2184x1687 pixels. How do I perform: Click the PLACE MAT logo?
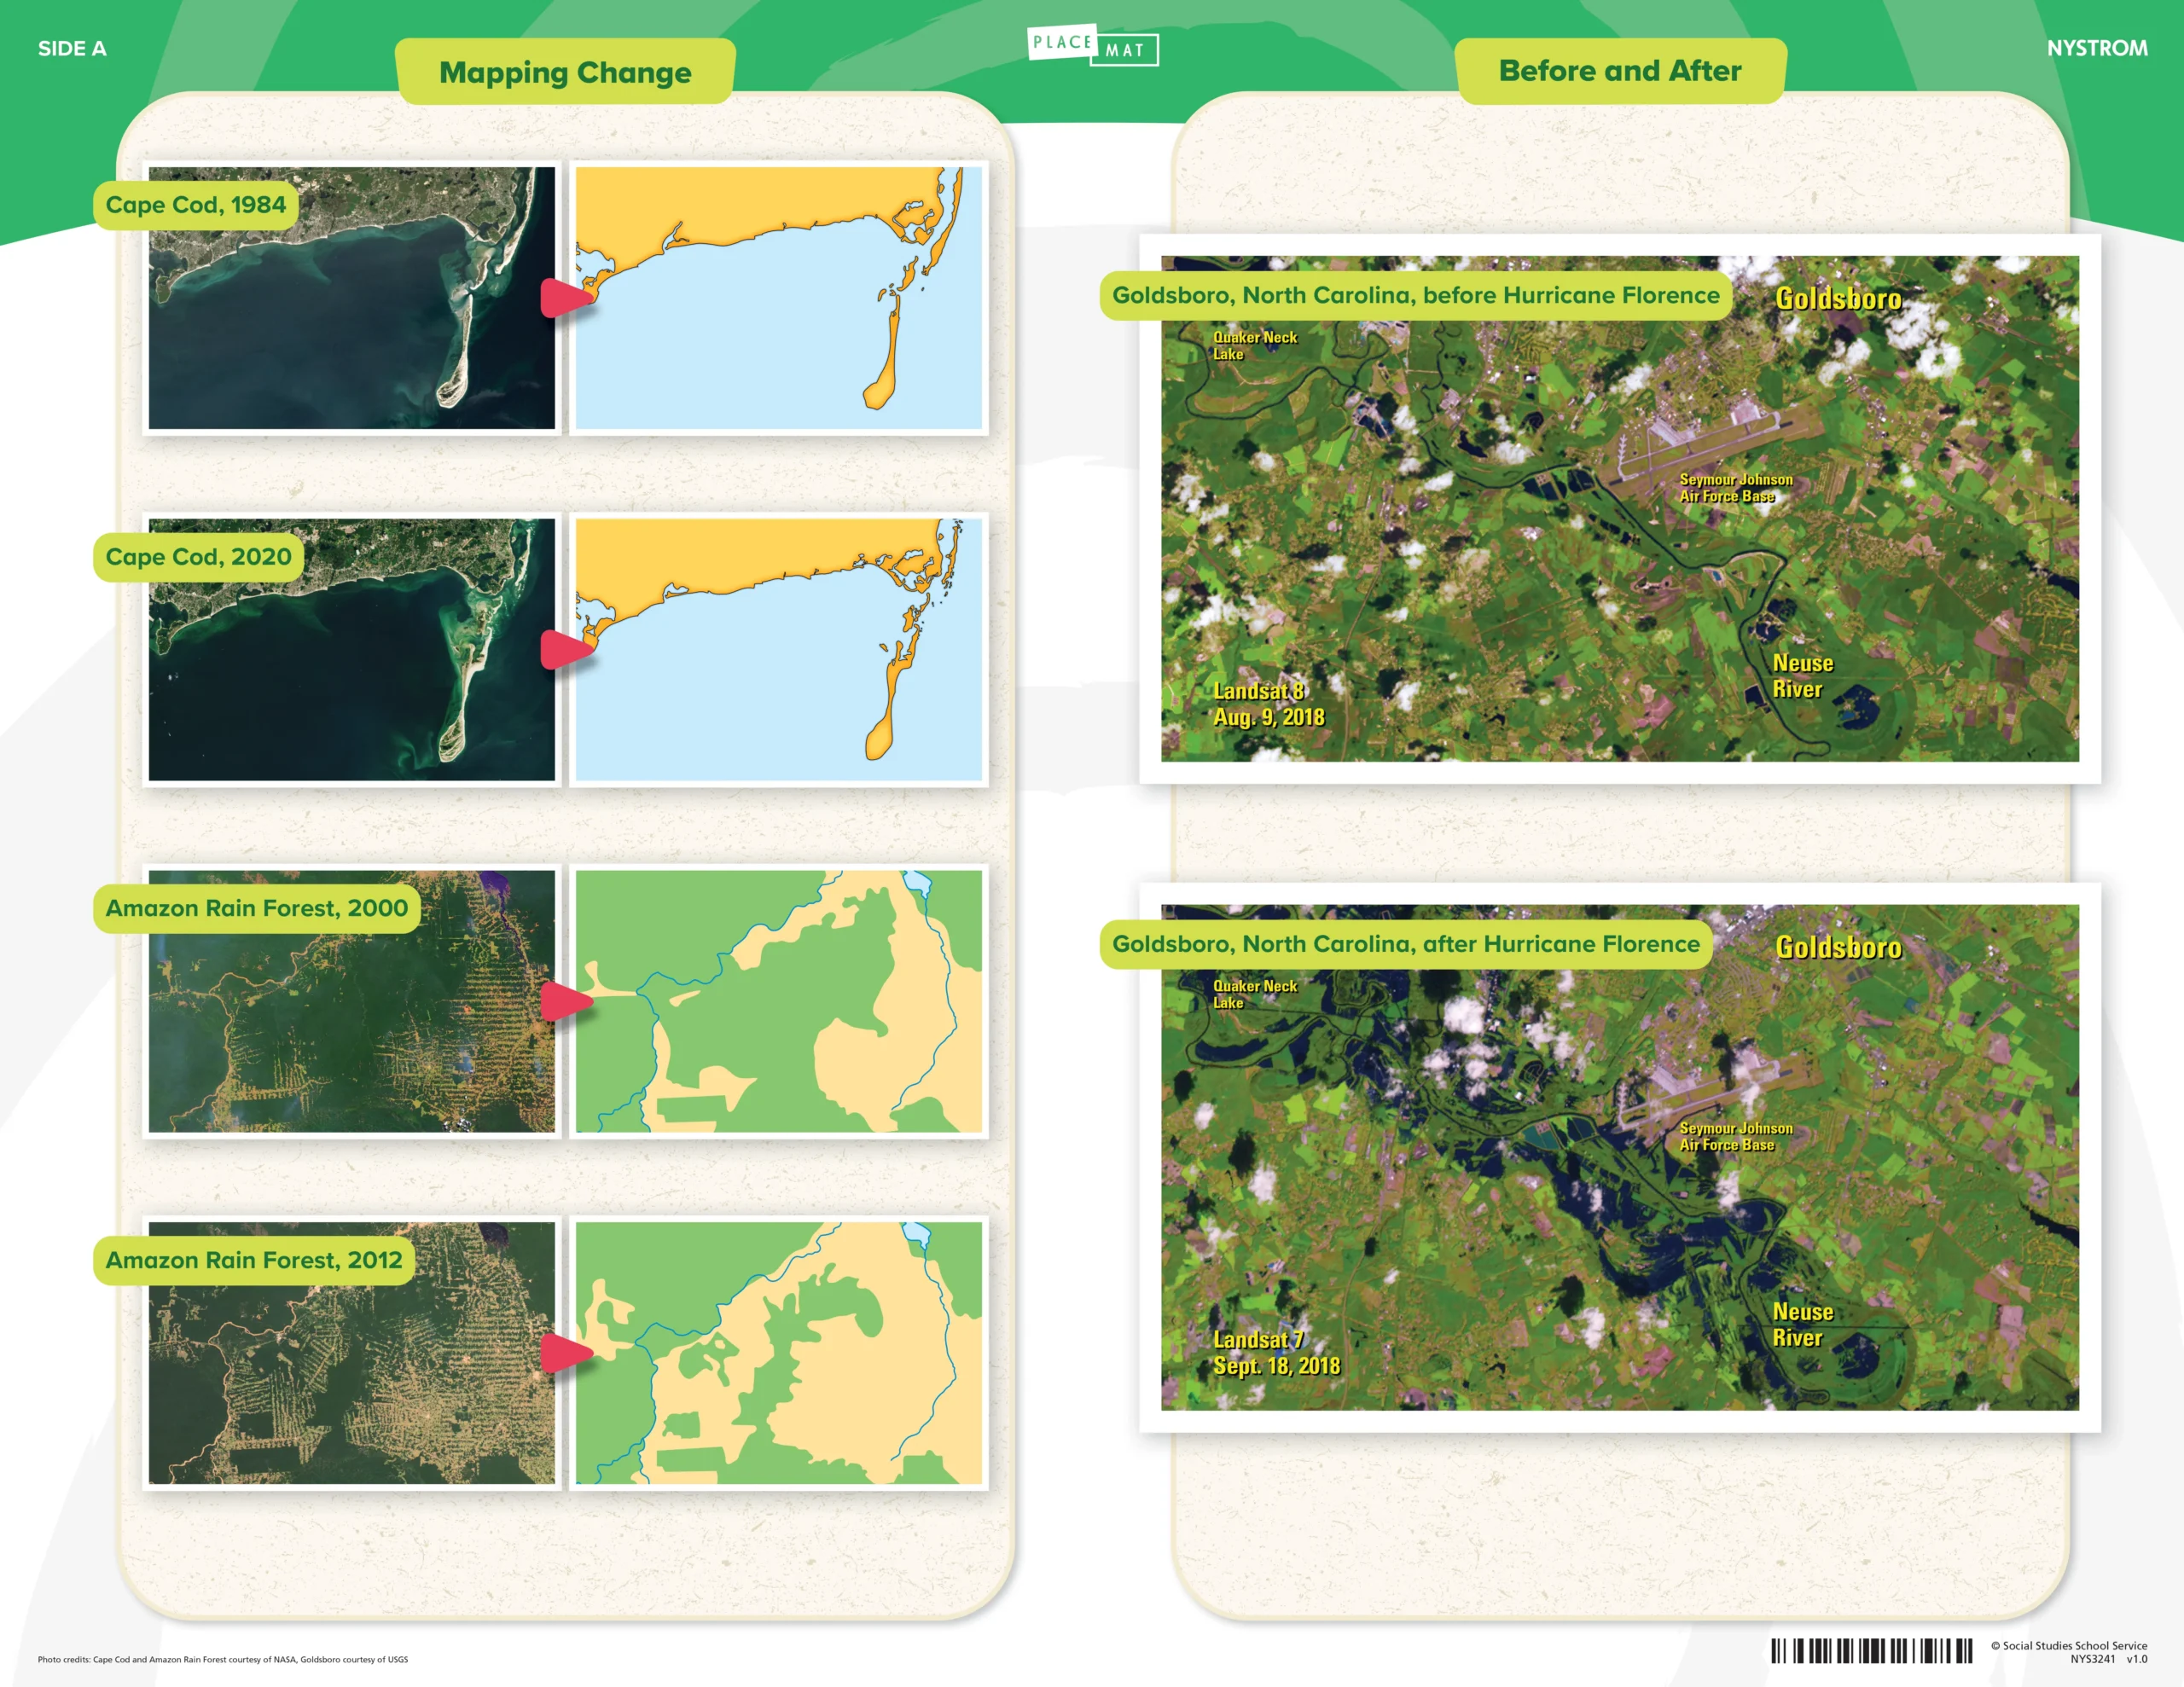(1093, 45)
